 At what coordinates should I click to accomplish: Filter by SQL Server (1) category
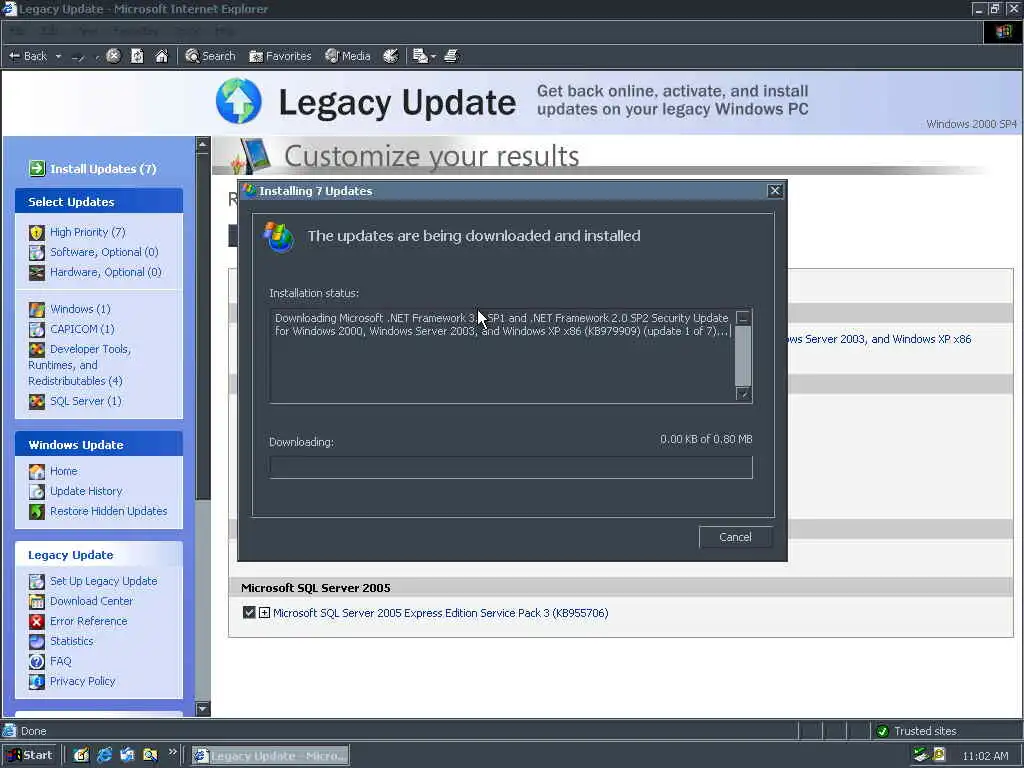tap(86, 400)
